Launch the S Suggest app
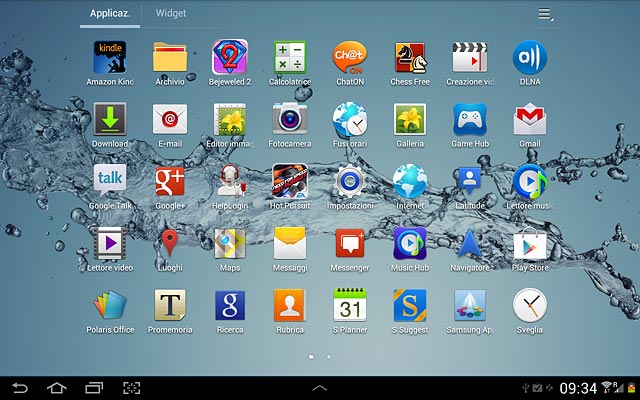Screen dimensions: 640x400 (x=410, y=311)
